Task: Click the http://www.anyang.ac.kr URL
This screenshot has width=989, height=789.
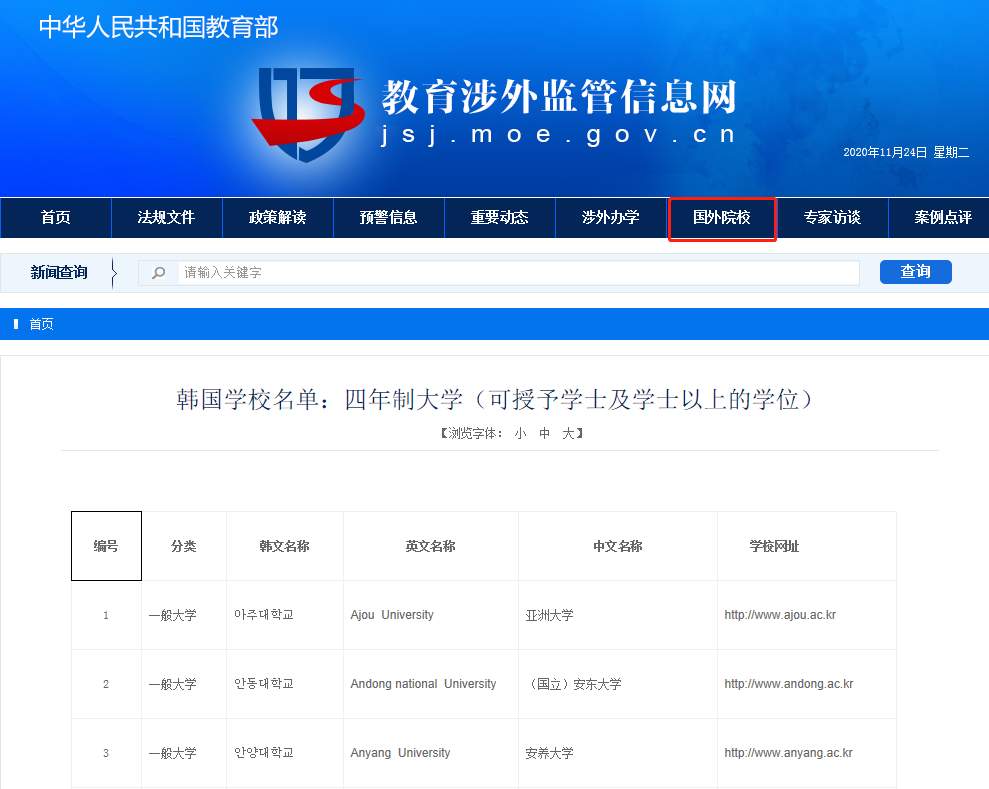Action: 788,752
